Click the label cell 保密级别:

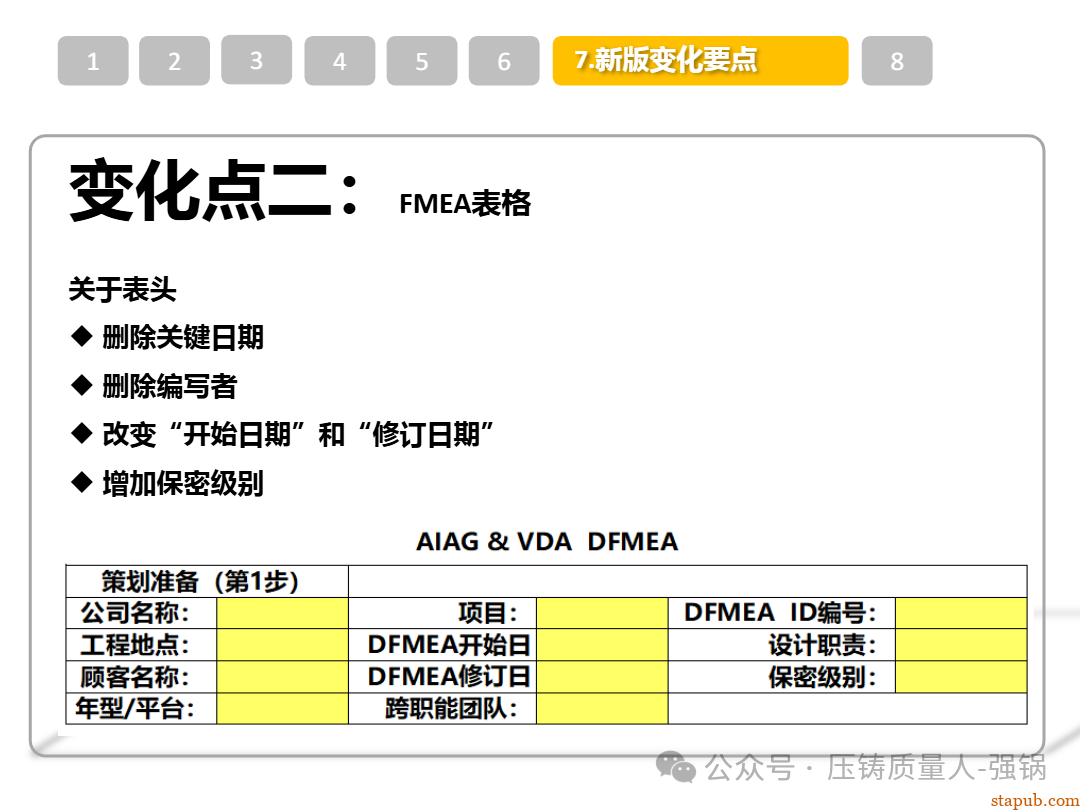(x=782, y=676)
